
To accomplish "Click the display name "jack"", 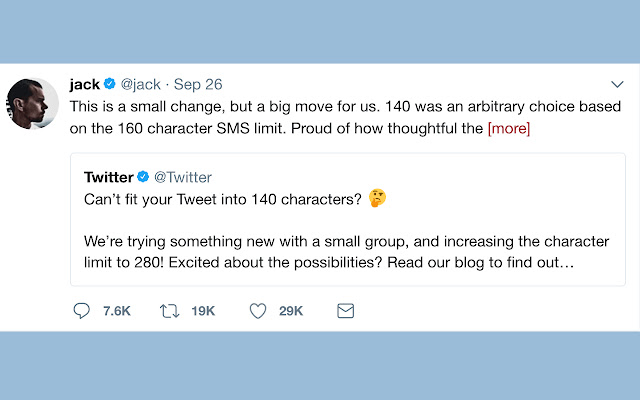I will [84, 85].
